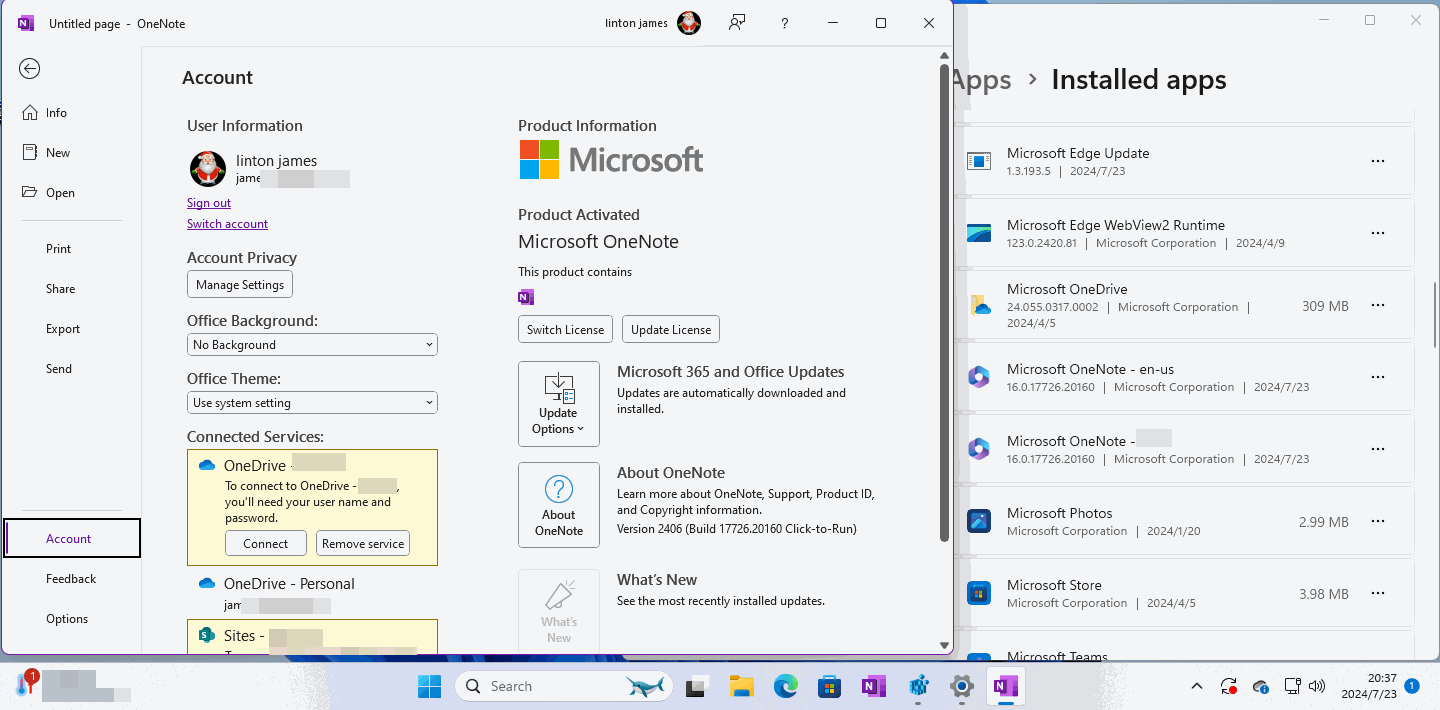Viewport: 1440px width, 710px height.
Task: Go to Apps breadcrumb in Settings window
Action: click(982, 80)
